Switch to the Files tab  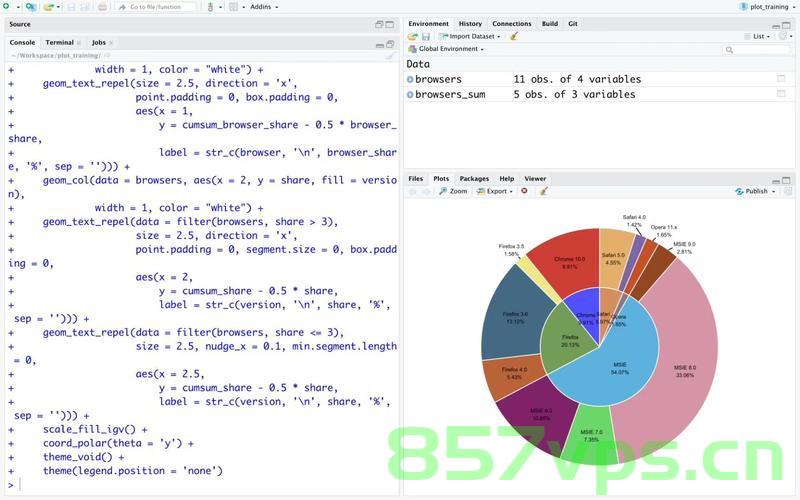coord(415,179)
